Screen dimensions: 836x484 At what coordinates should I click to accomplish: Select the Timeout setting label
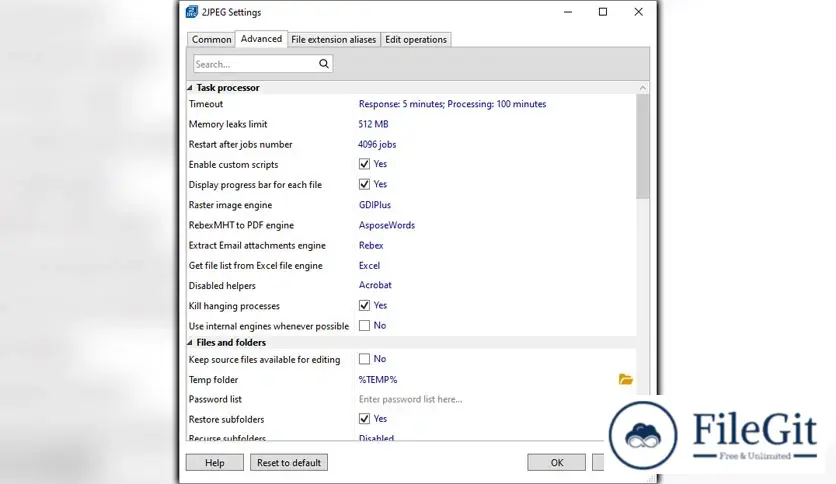[x=206, y=104]
